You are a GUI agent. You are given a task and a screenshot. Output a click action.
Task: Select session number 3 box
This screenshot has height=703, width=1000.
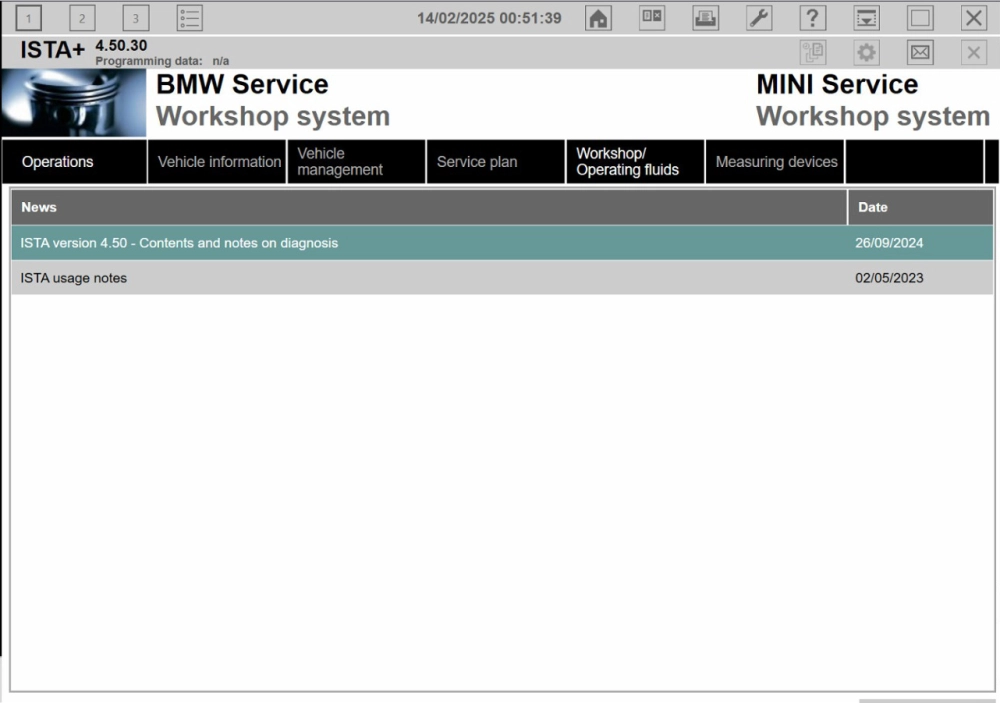point(136,18)
